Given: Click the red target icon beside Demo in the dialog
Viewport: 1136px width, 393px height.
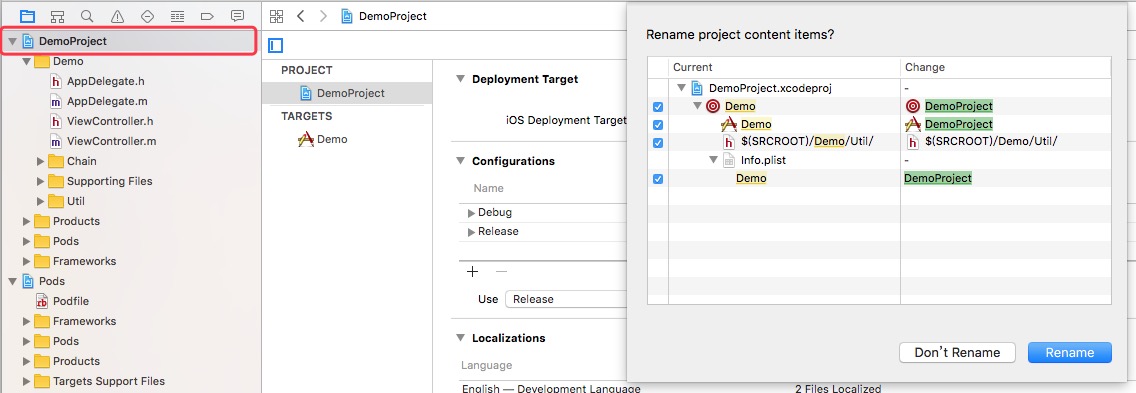Looking at the screenshot, I should click(713, 107).
